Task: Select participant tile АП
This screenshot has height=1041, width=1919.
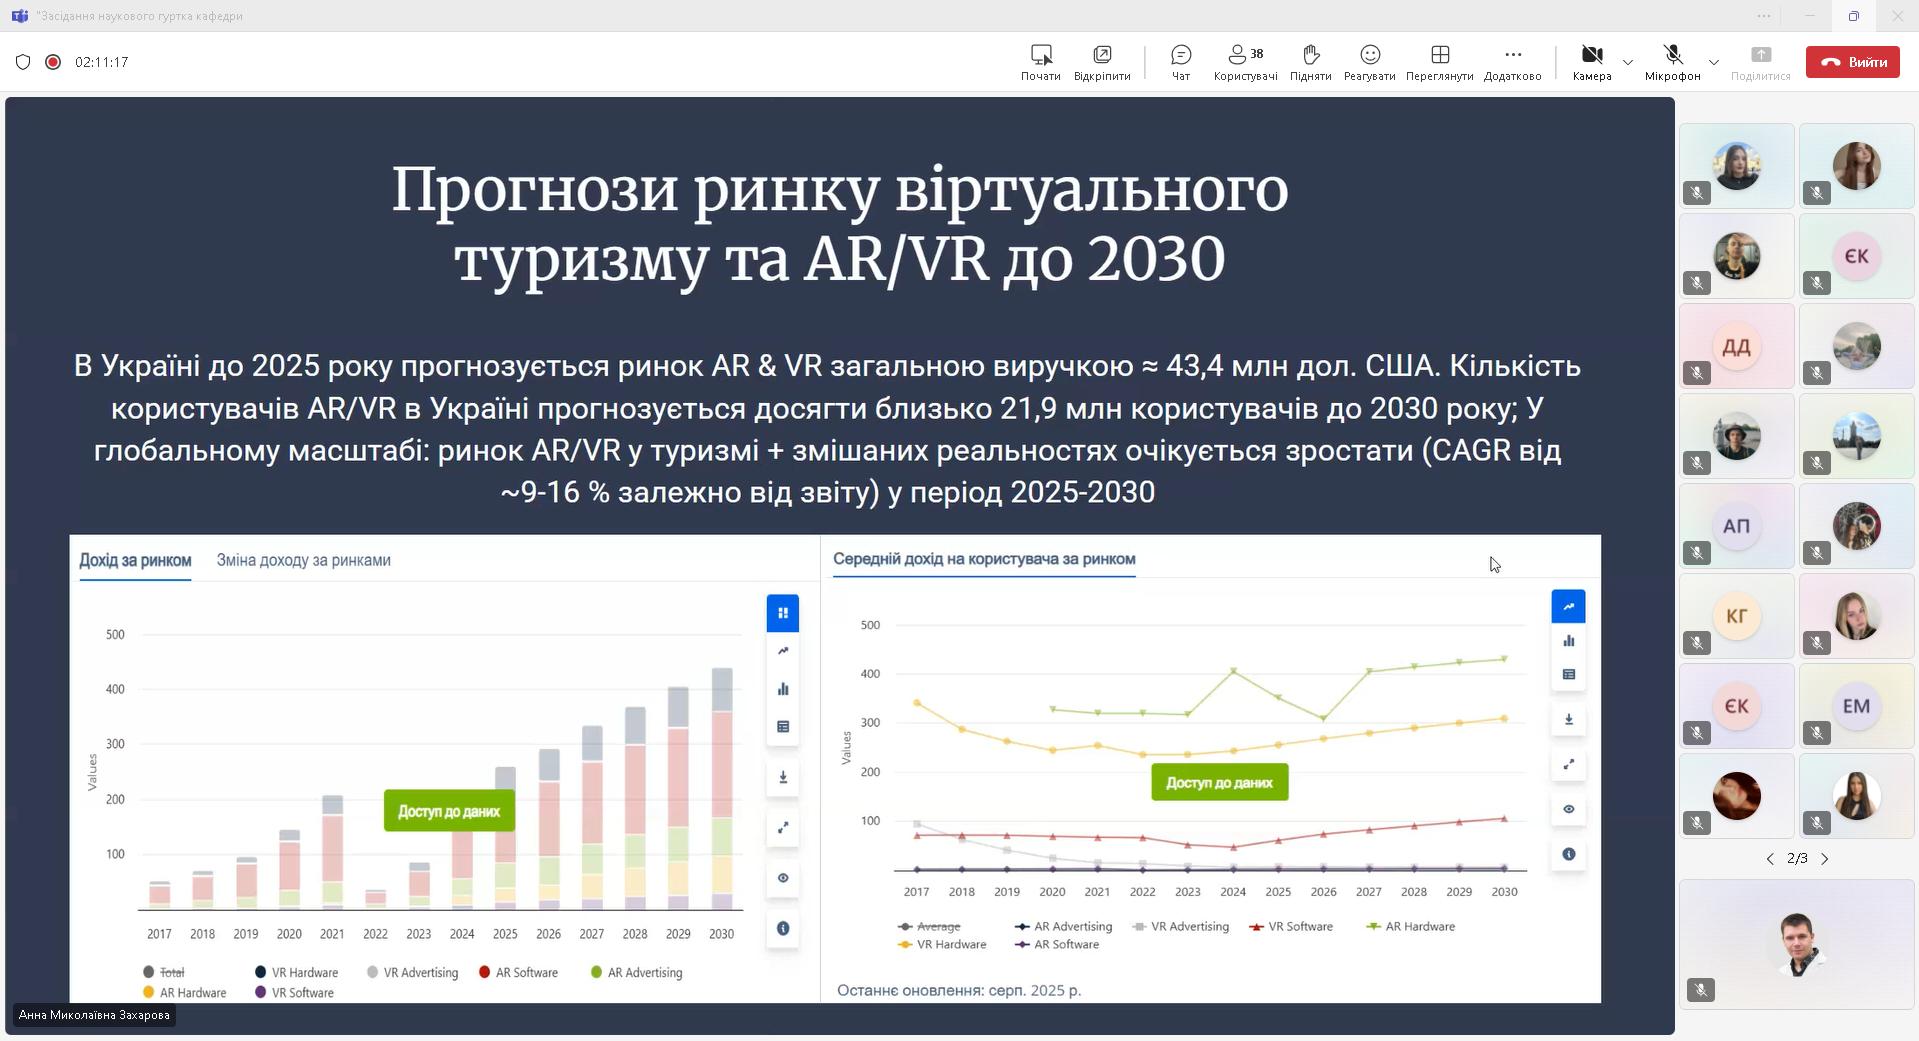Action: pyautogui.click(x=1737, y=526)
